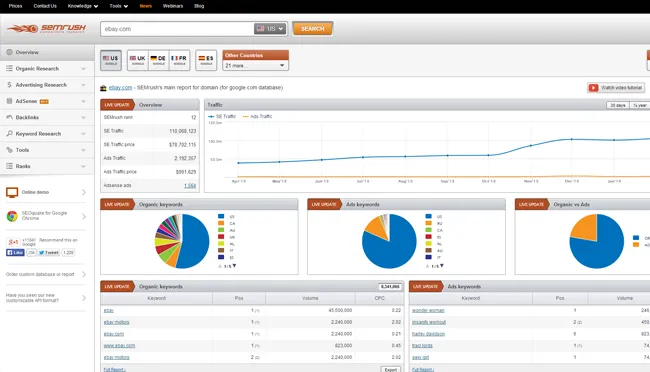Open the US country dropdown in search box

tap(270, 29)
